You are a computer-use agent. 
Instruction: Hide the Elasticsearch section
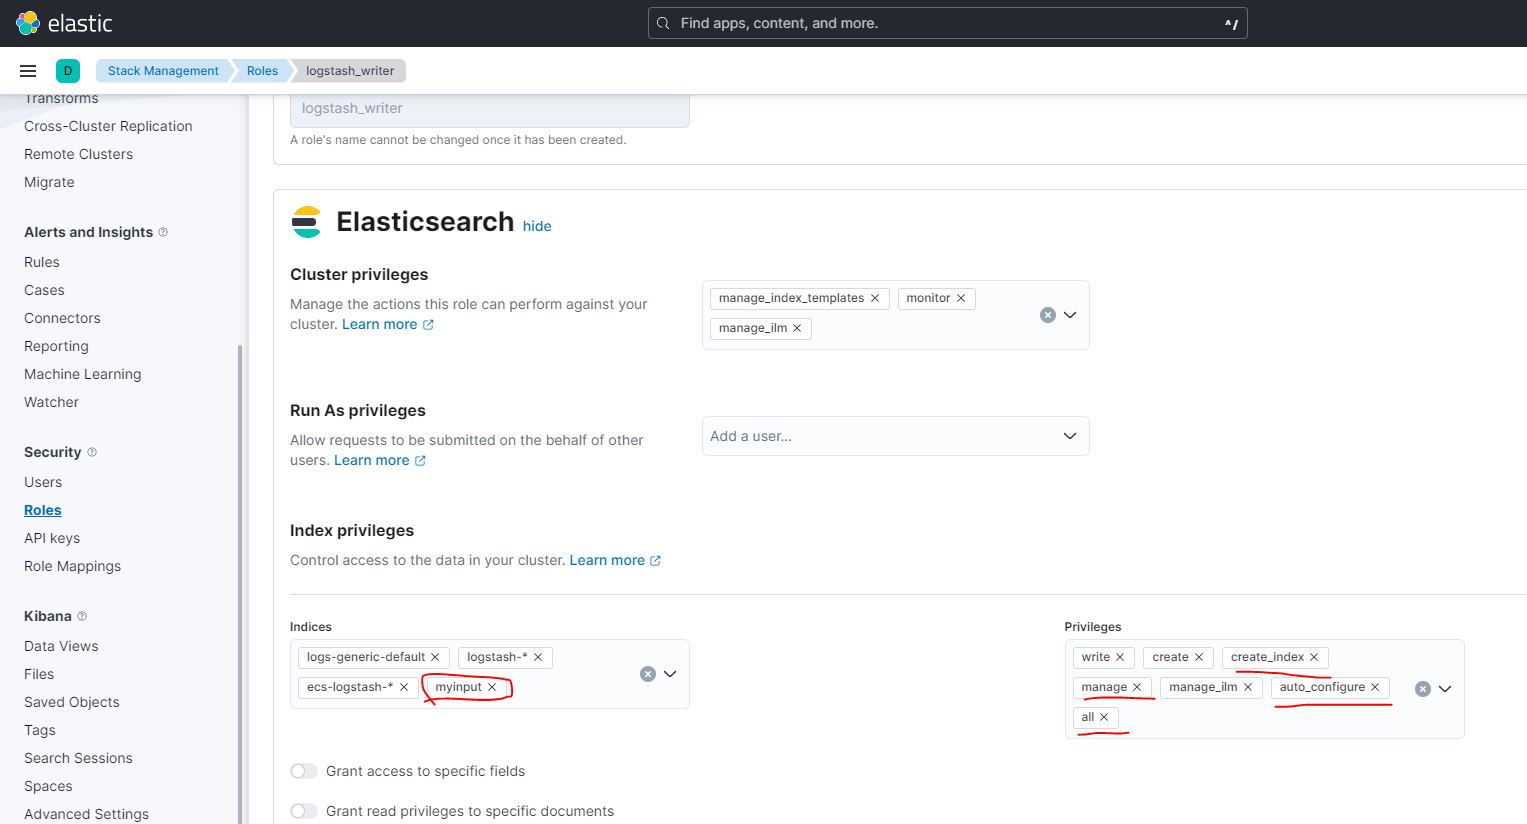tap(537, 226)
